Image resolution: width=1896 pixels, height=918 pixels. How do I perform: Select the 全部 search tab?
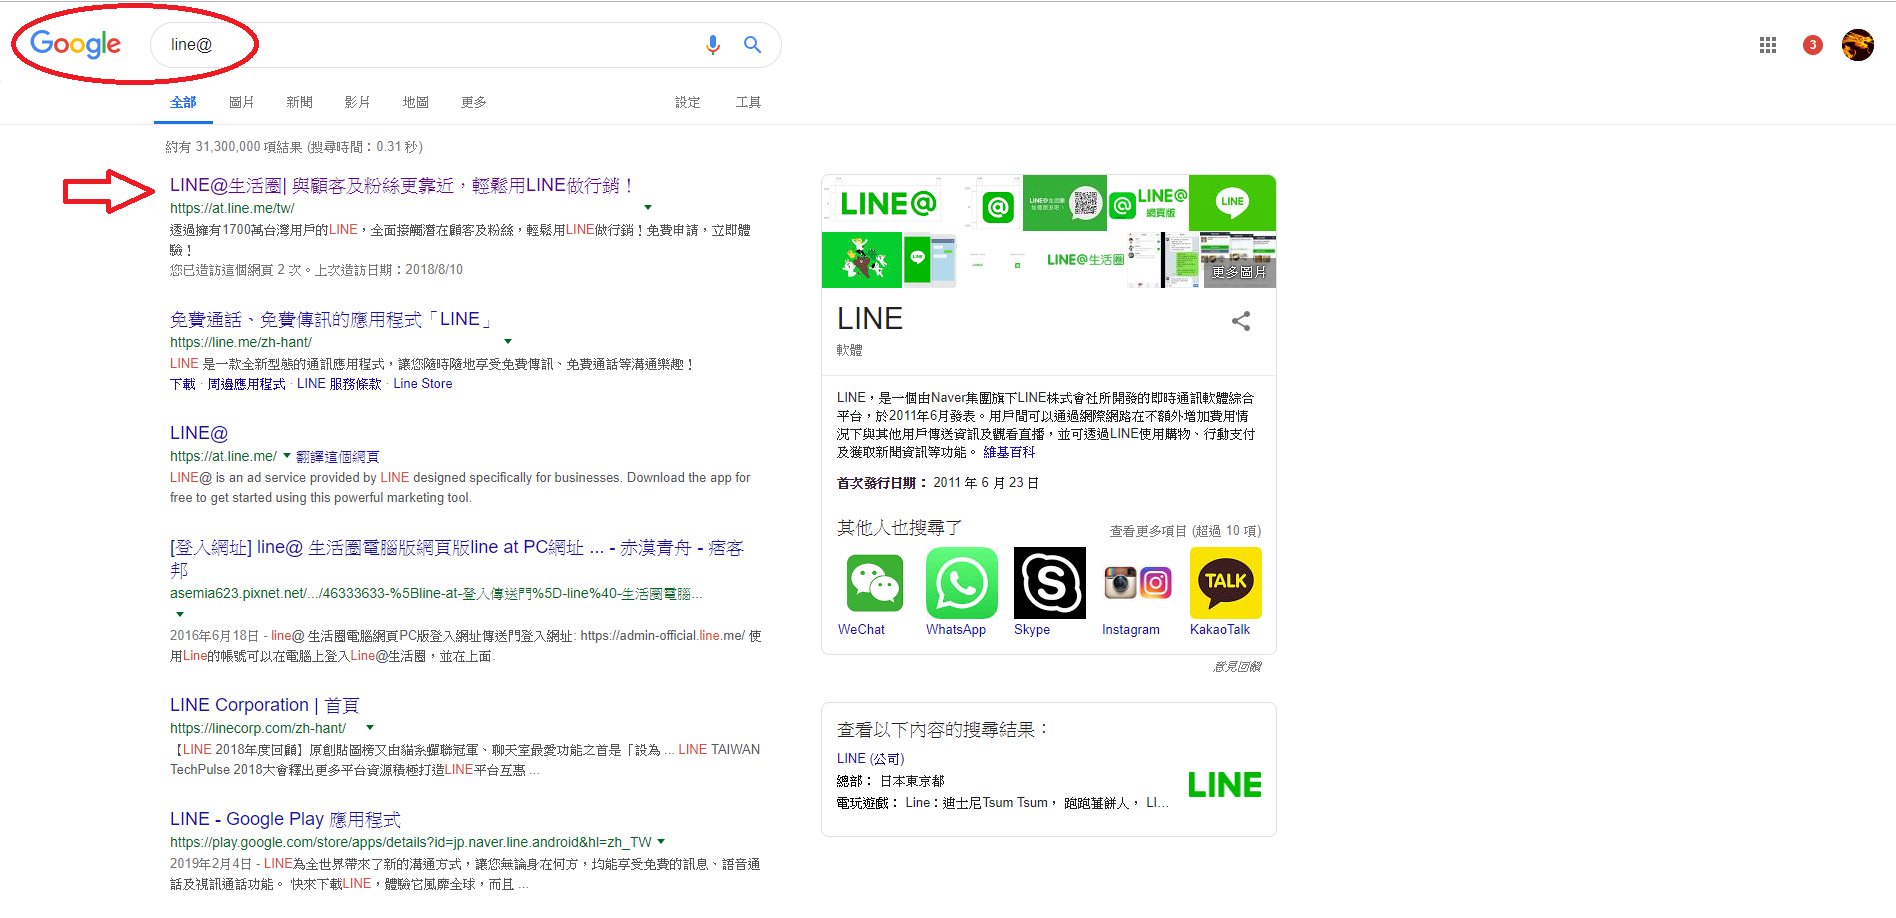(183, 102)
